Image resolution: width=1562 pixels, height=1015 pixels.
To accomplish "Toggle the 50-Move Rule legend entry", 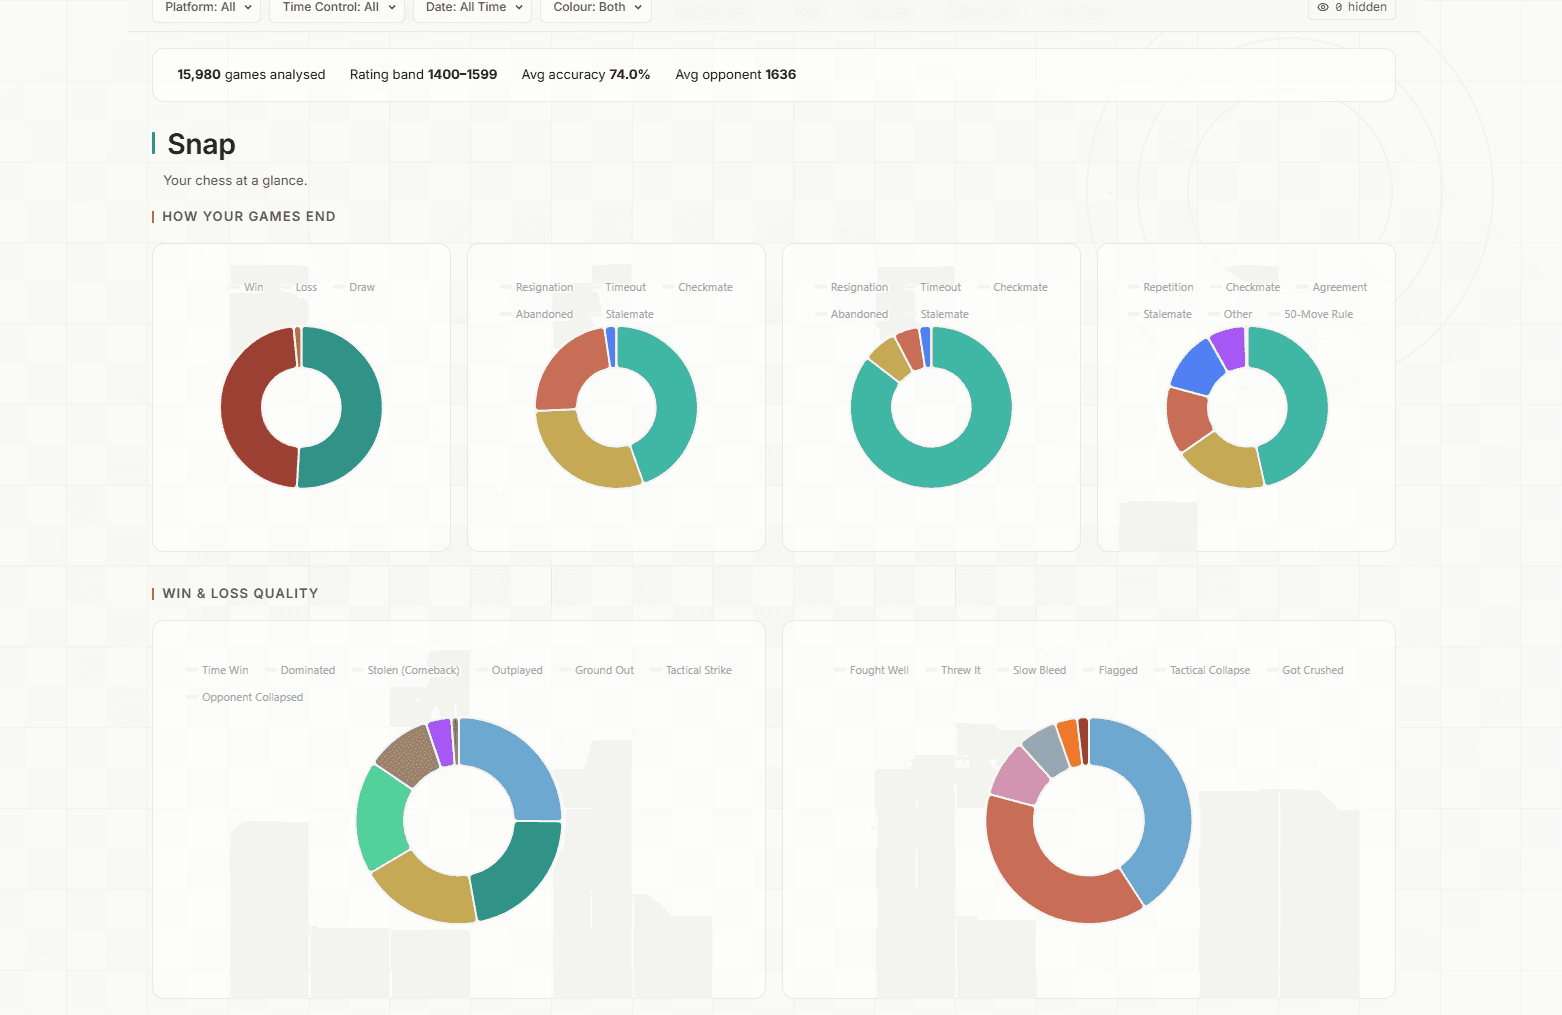I will (1311, 314).
